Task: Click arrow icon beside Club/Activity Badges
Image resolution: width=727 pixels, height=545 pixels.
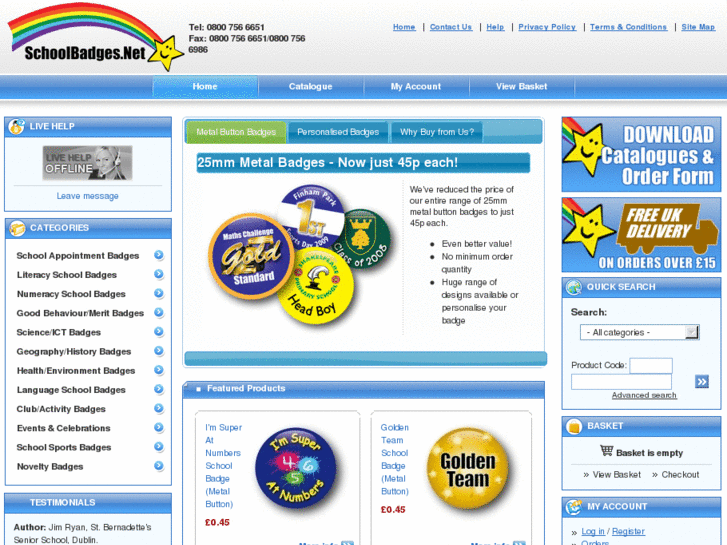Action: click(x=159, y=409)
